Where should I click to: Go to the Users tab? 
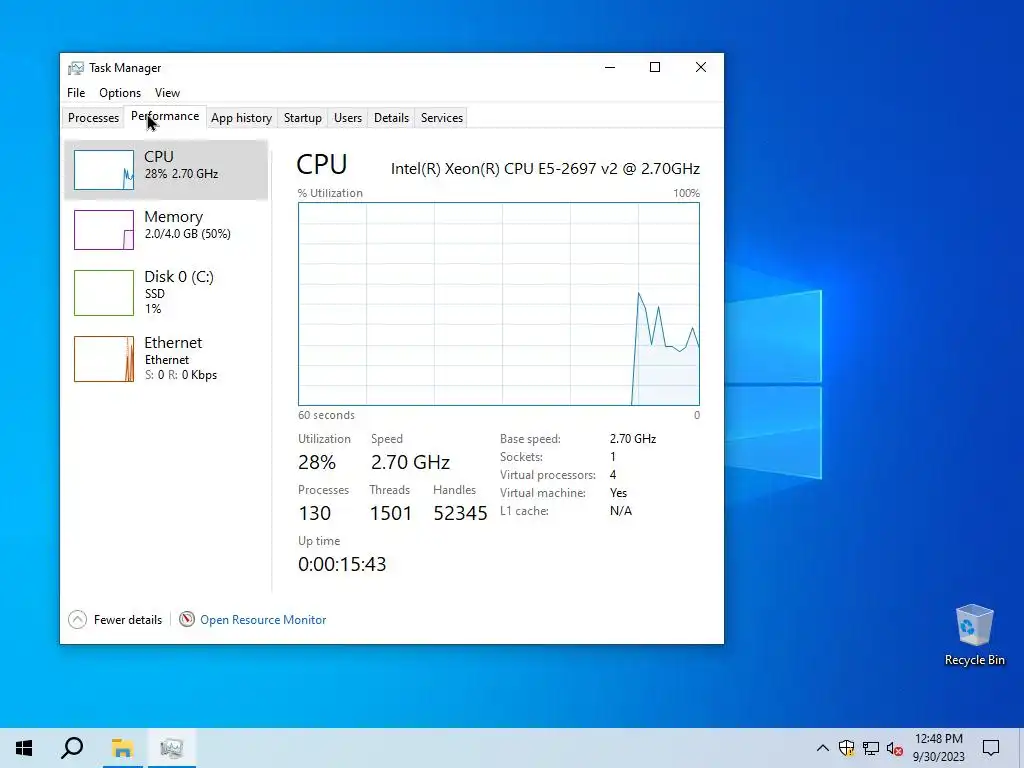tap(347, 118)
